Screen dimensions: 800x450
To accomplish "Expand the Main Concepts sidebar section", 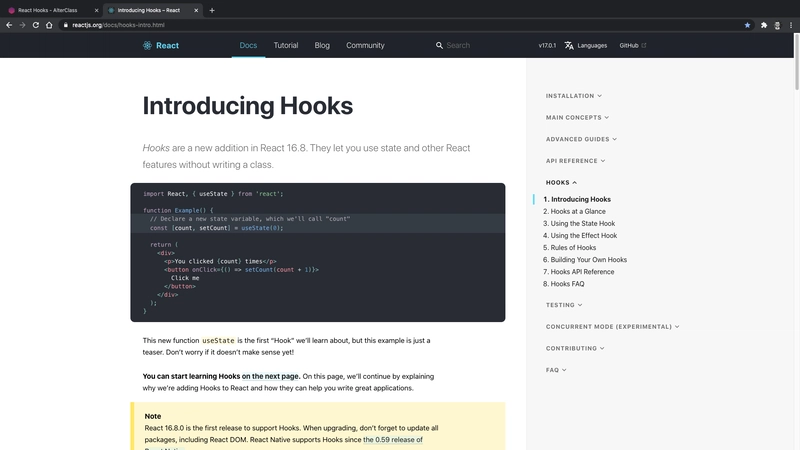I will click(577, 117).
